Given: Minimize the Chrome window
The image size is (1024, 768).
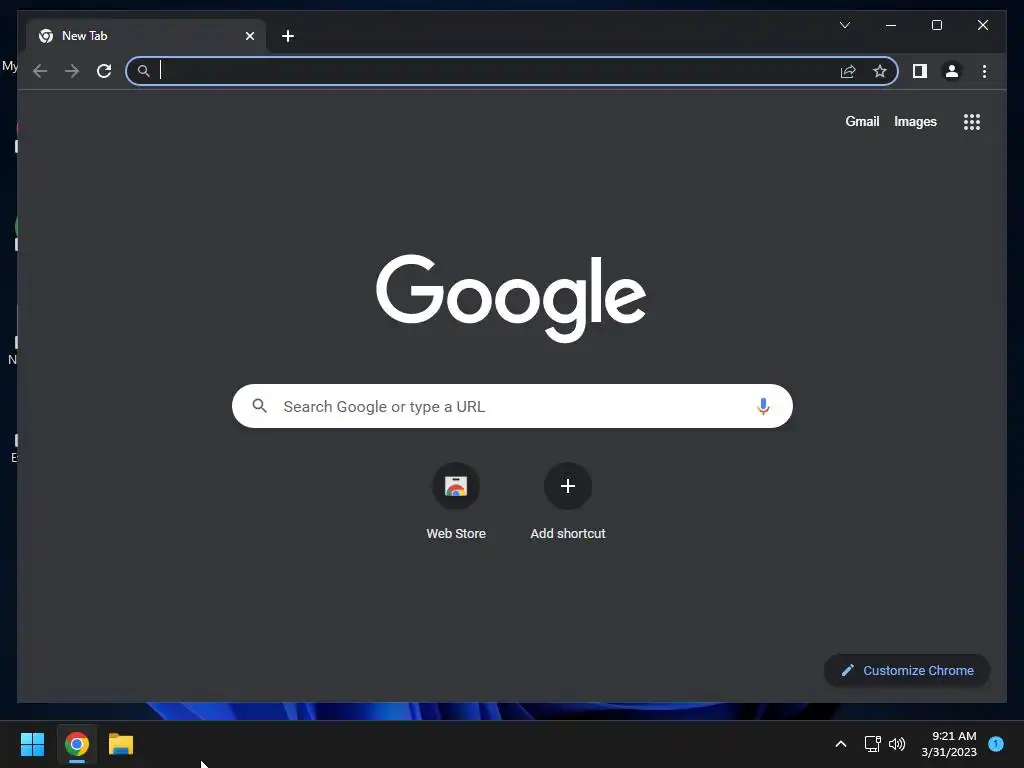Looking at the screenshot, I should click(x=891, y=25).
